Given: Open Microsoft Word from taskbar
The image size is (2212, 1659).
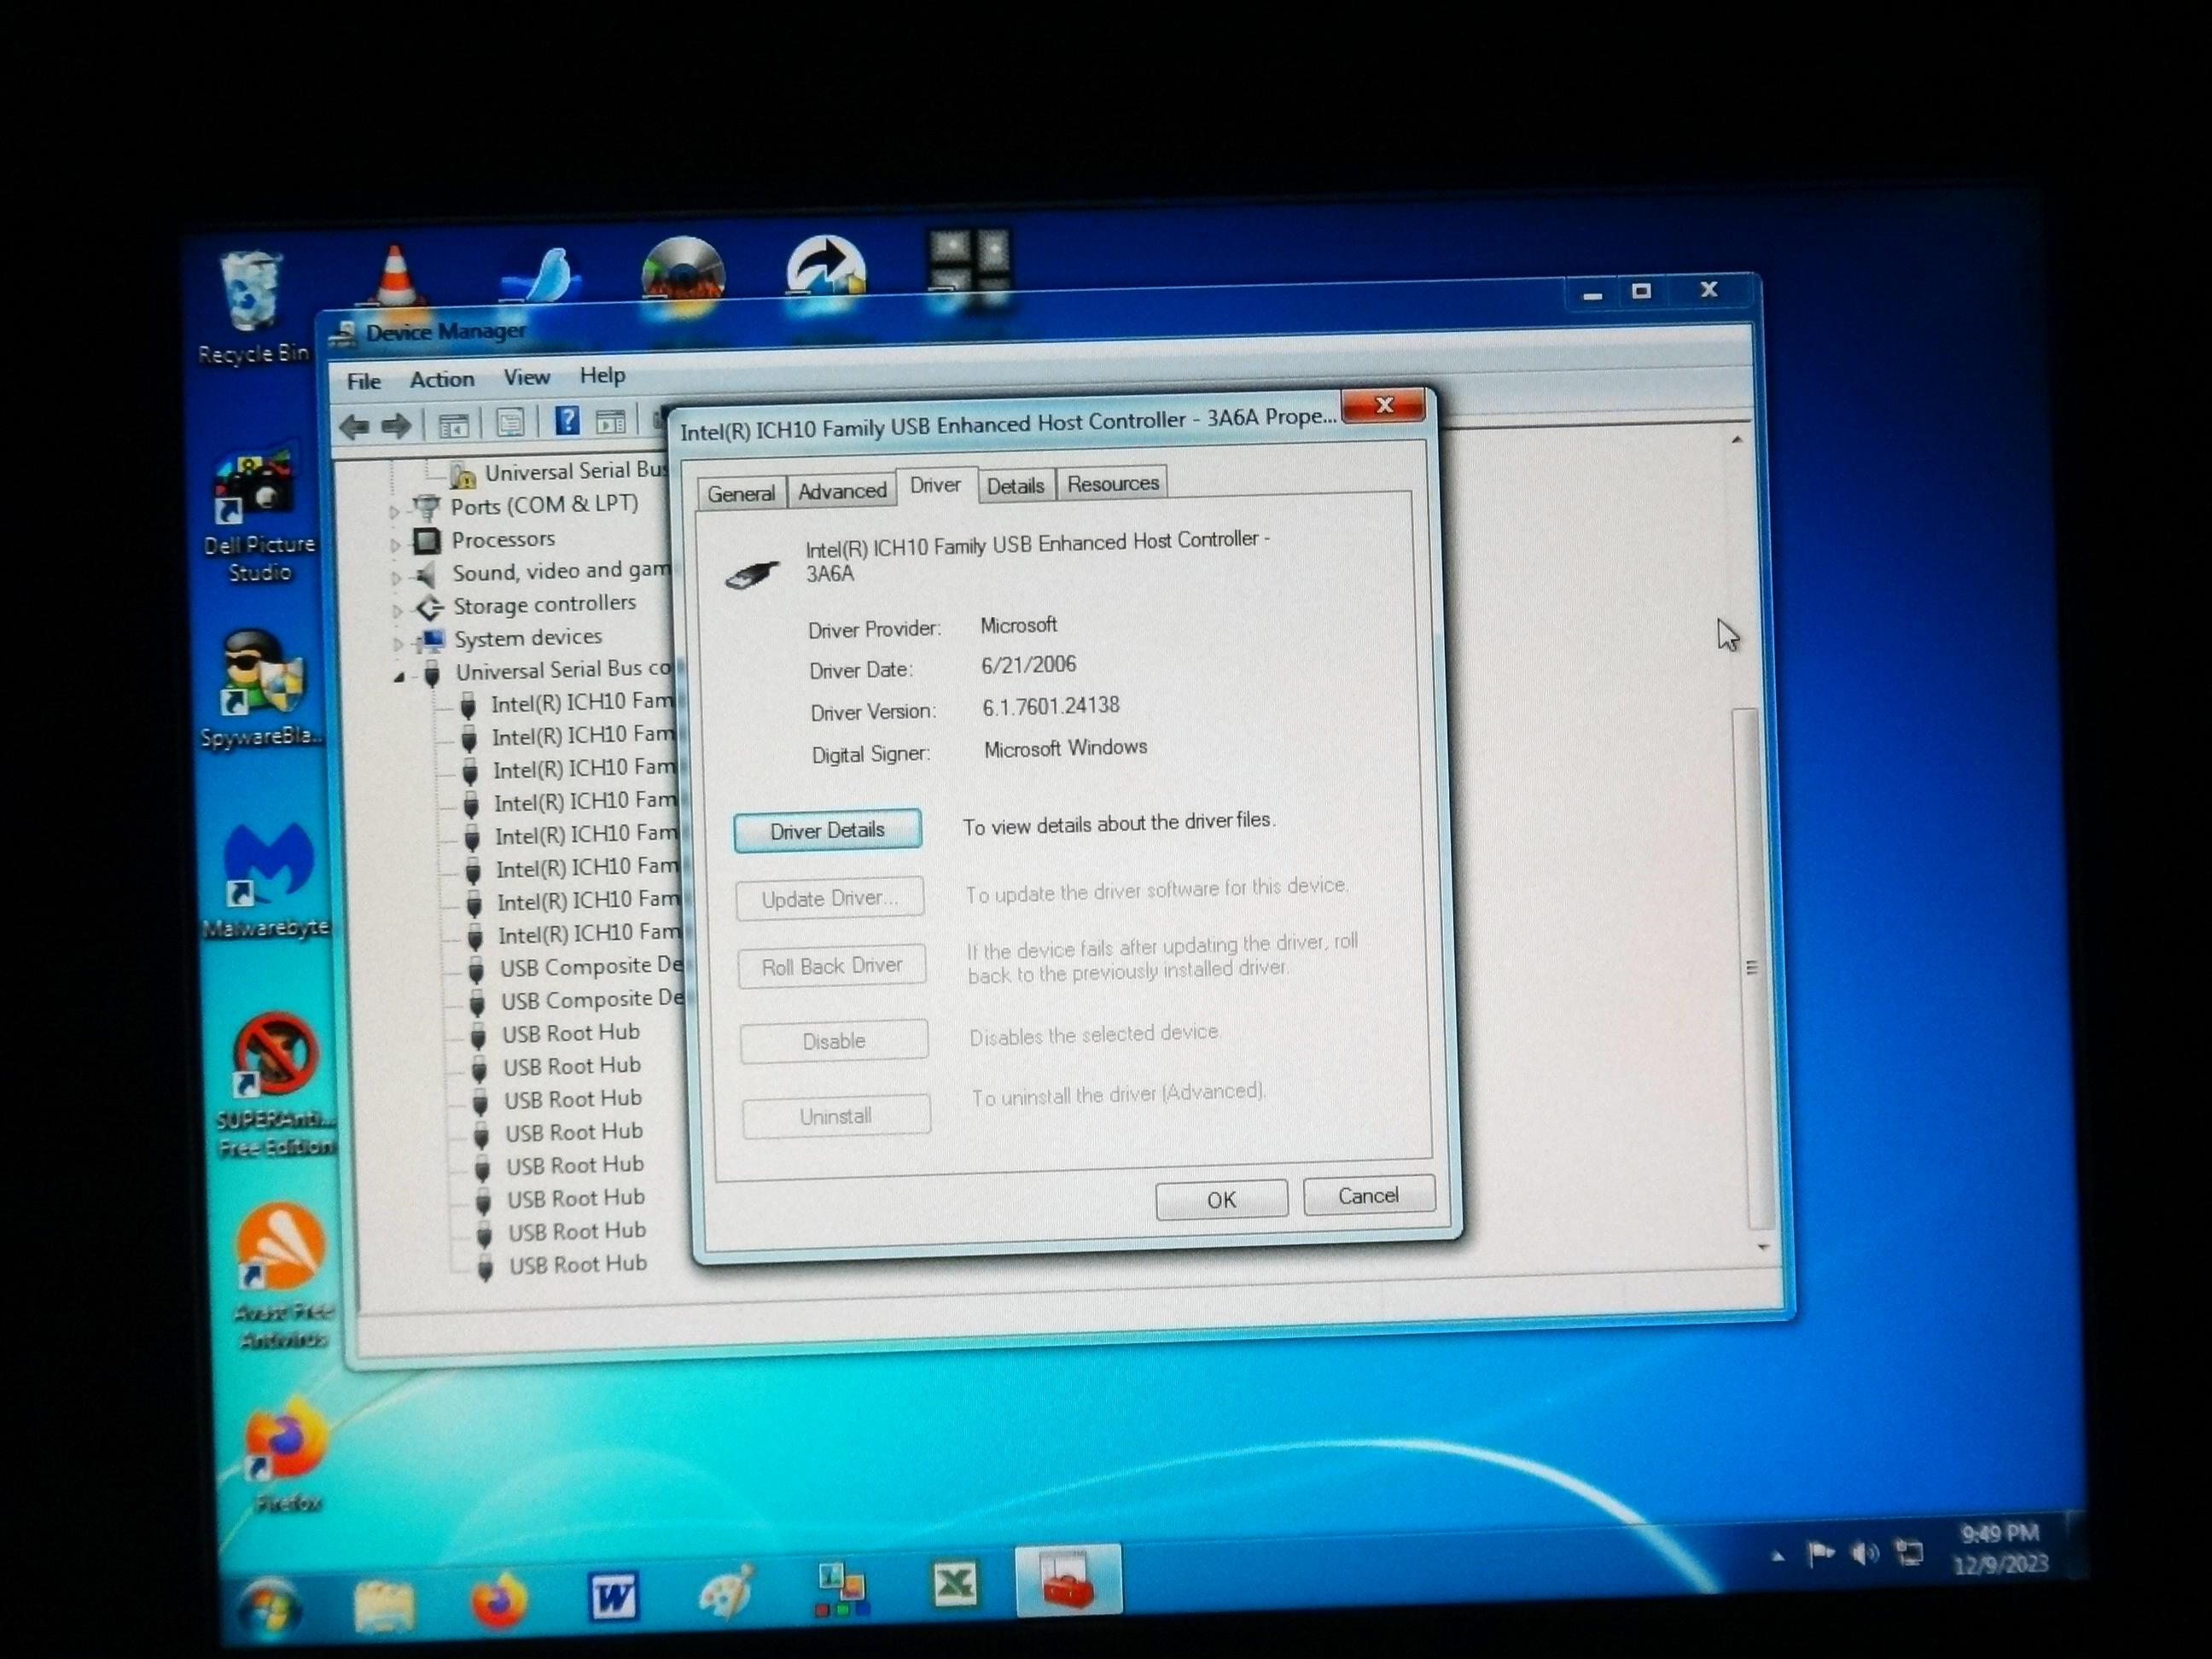Looking at the screenshot, I should point(612,1596).
